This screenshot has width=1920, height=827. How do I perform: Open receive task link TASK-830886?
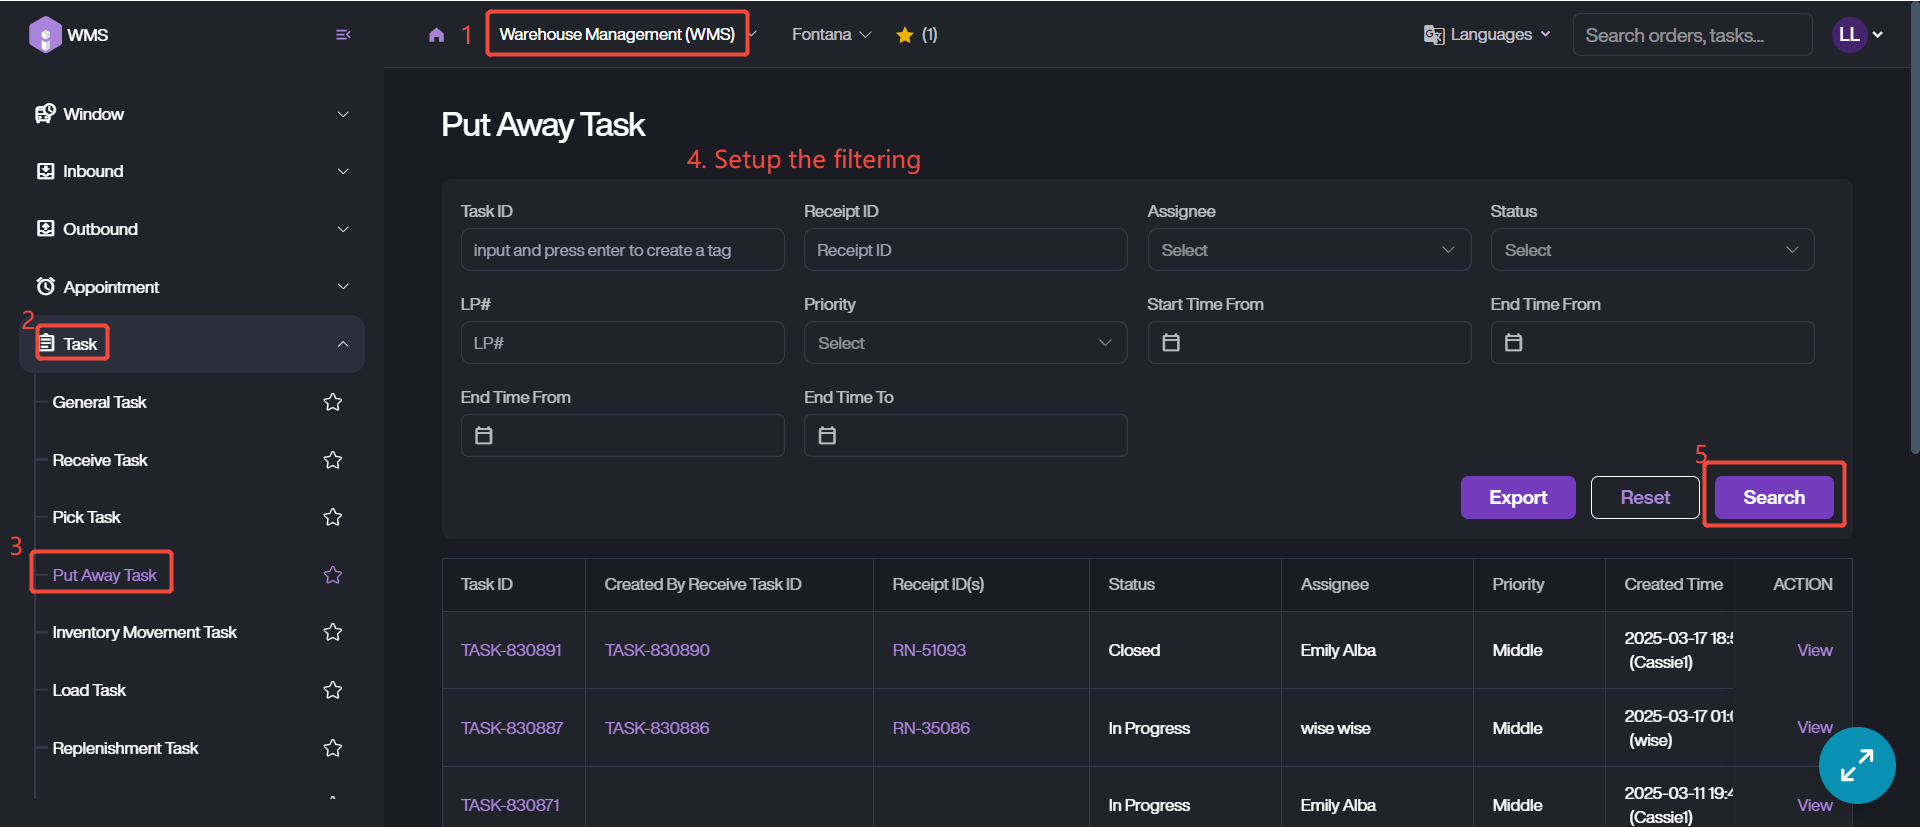tap(657, 728)
